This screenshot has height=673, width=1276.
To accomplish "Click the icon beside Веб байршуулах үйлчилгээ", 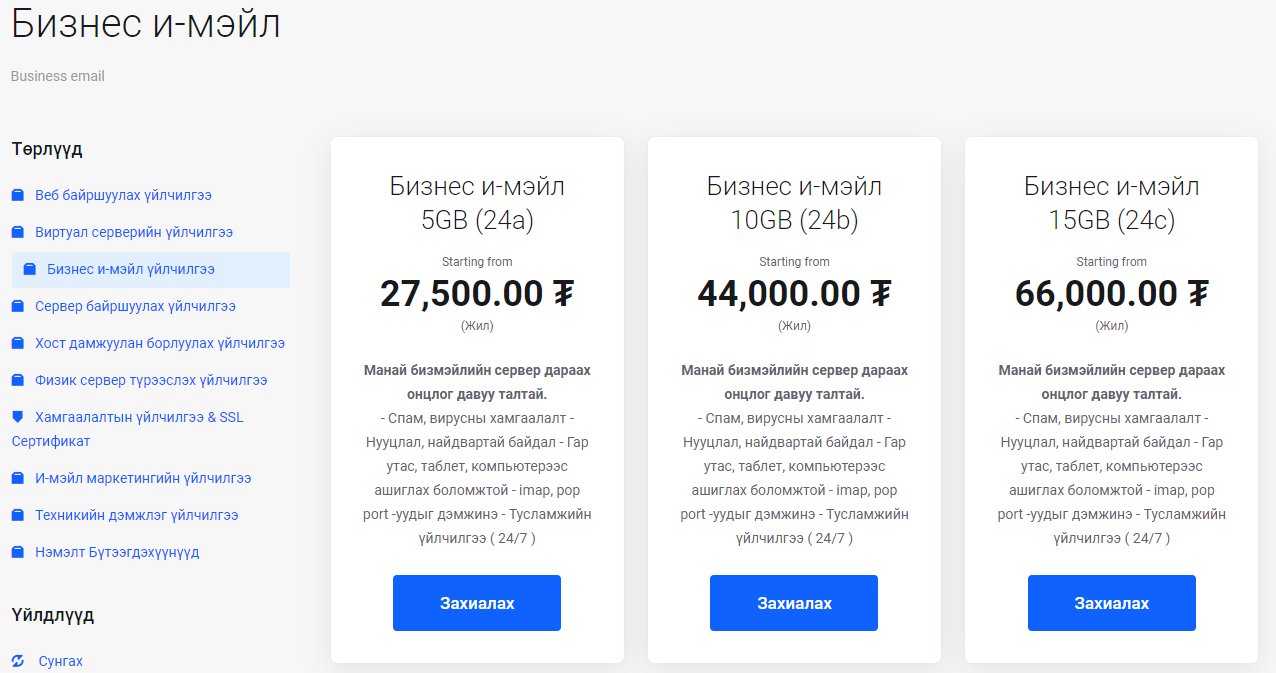I will (x=17, y=195).
